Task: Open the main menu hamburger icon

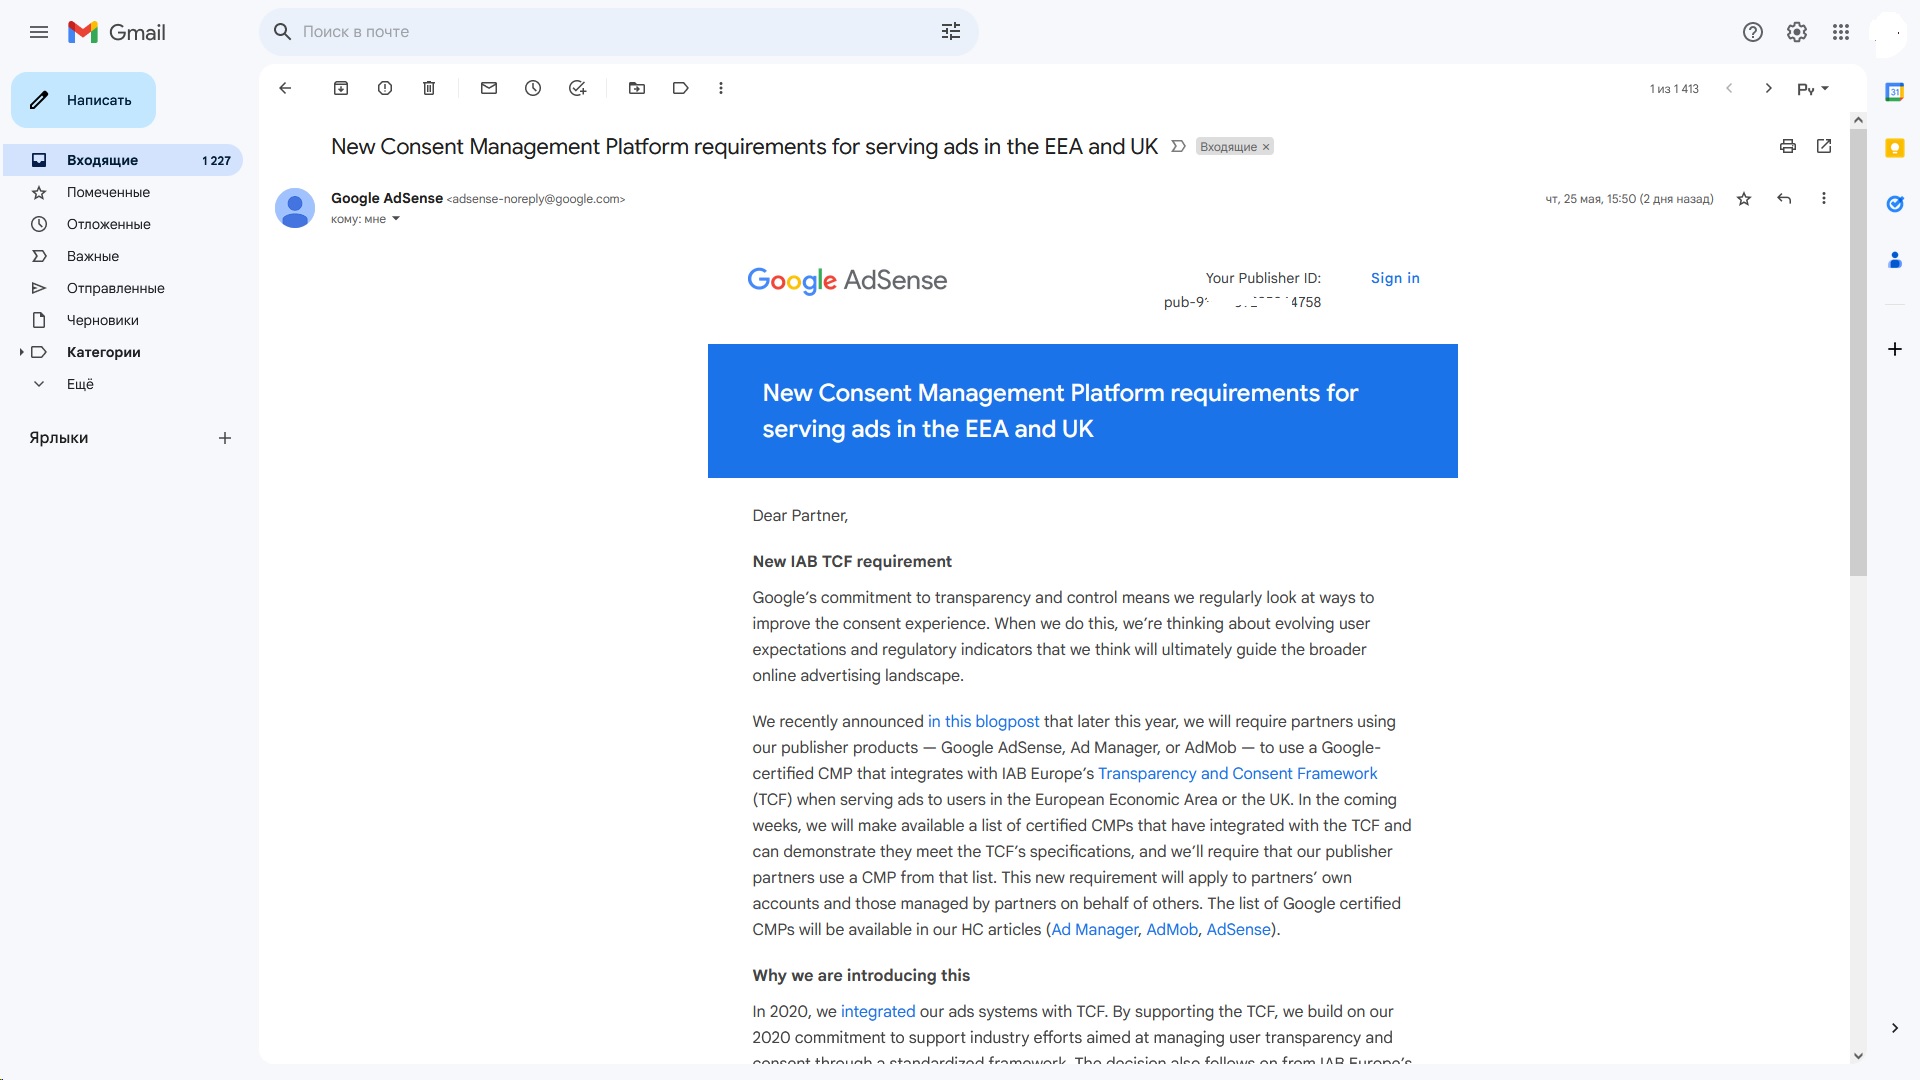Action: coord(39,32)
